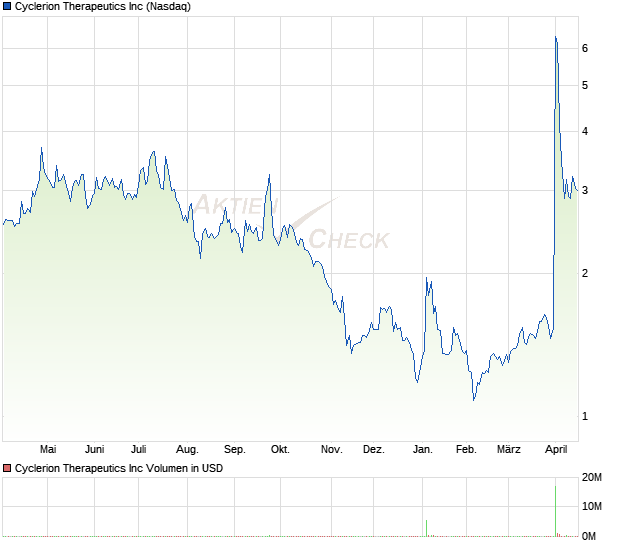Click the 20M volume axis label
This screenshot has height=546, width=620.
592,478
